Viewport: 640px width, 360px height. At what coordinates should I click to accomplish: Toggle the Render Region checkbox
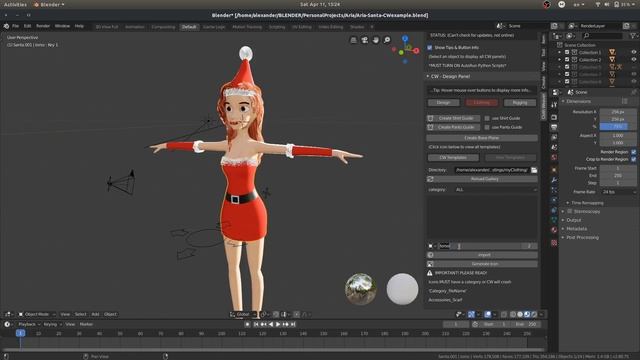tap(633, 152)
